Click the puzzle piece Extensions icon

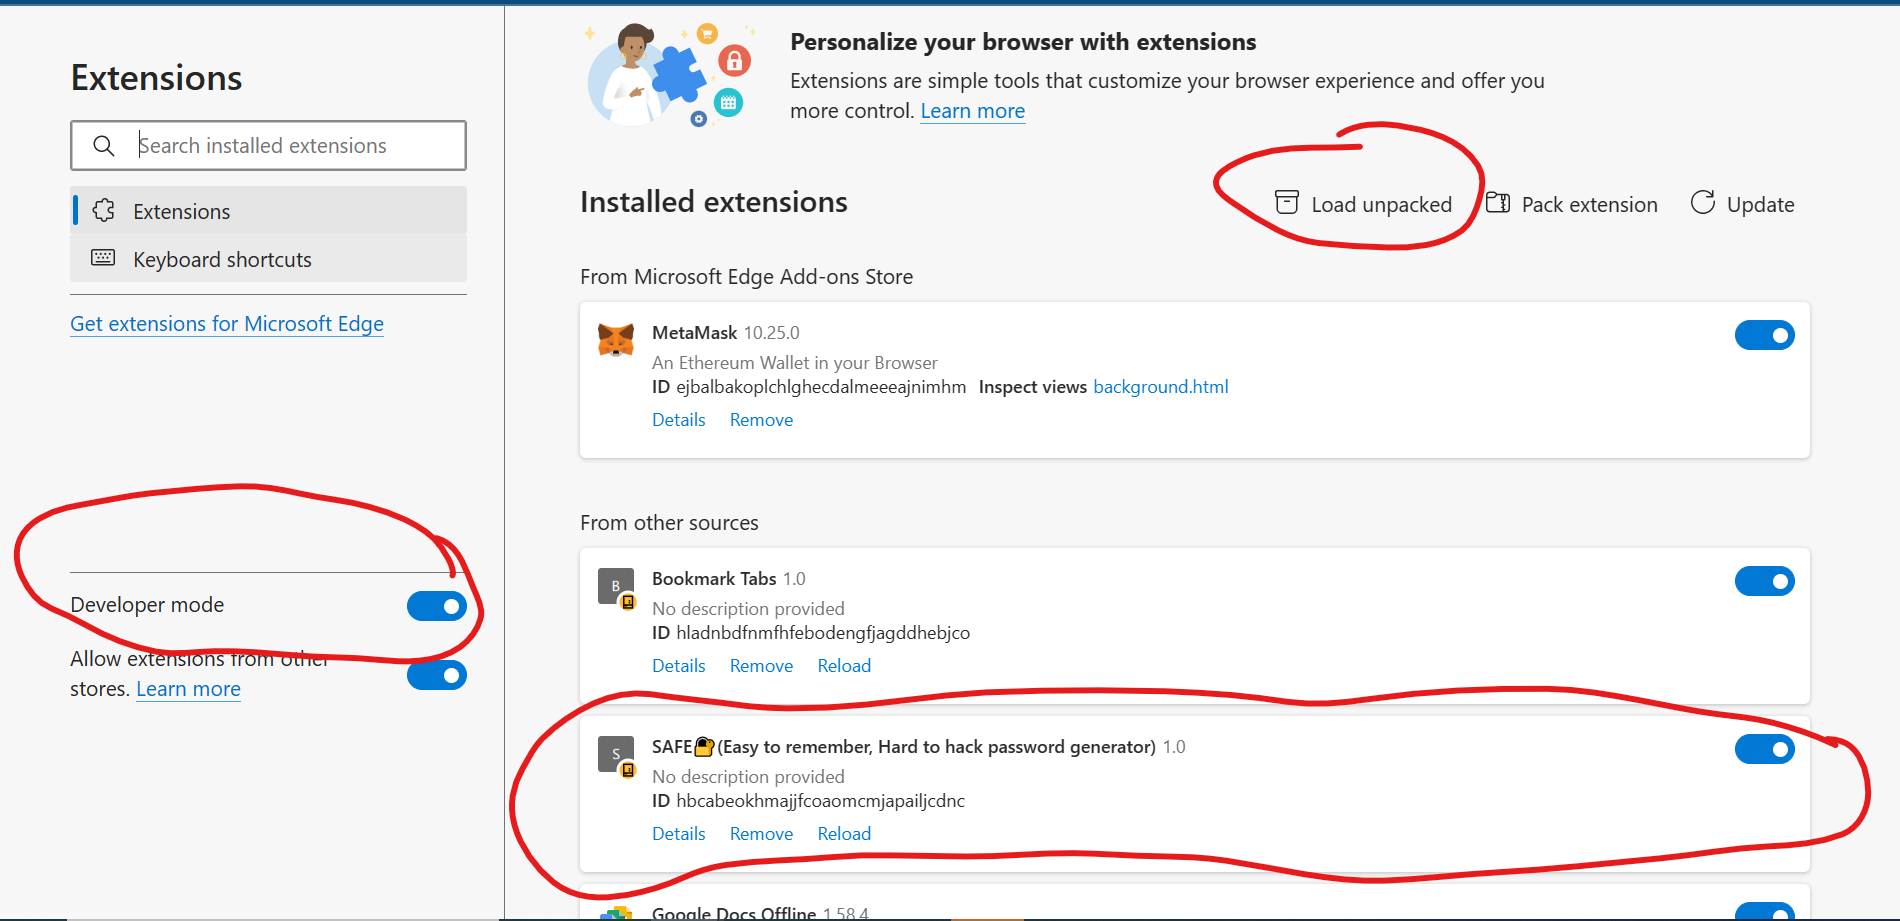[103, 211]
